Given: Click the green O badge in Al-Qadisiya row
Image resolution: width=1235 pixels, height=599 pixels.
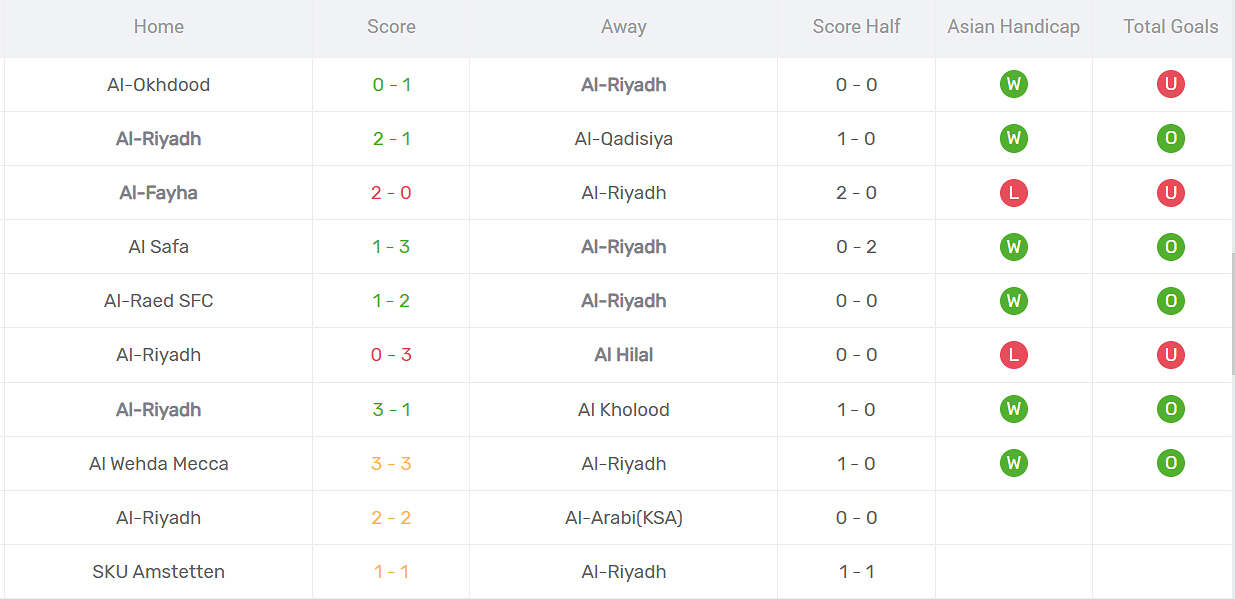Looking at the screenshot, I should (x=1170, y=139).
